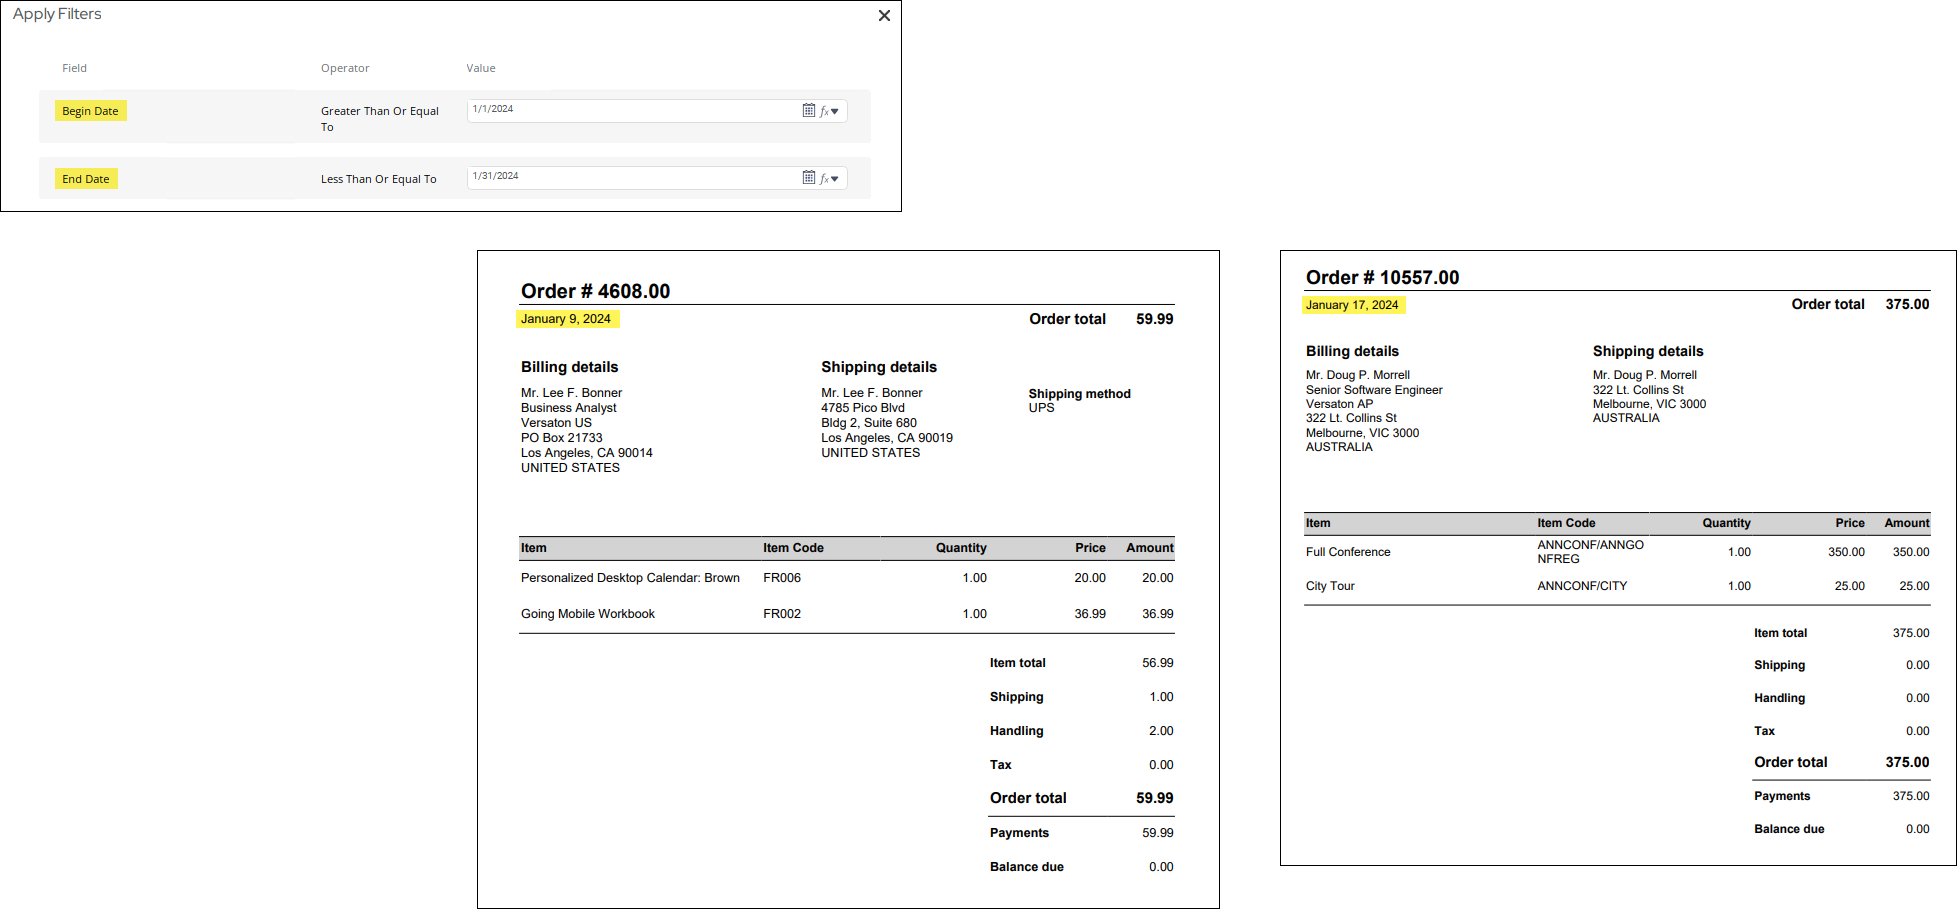Open the fx dropdown in the Begin Date row
Image resolution: width=1957 pixels, height=909 pixels.
pyautogui.click(x=830, y=111)
